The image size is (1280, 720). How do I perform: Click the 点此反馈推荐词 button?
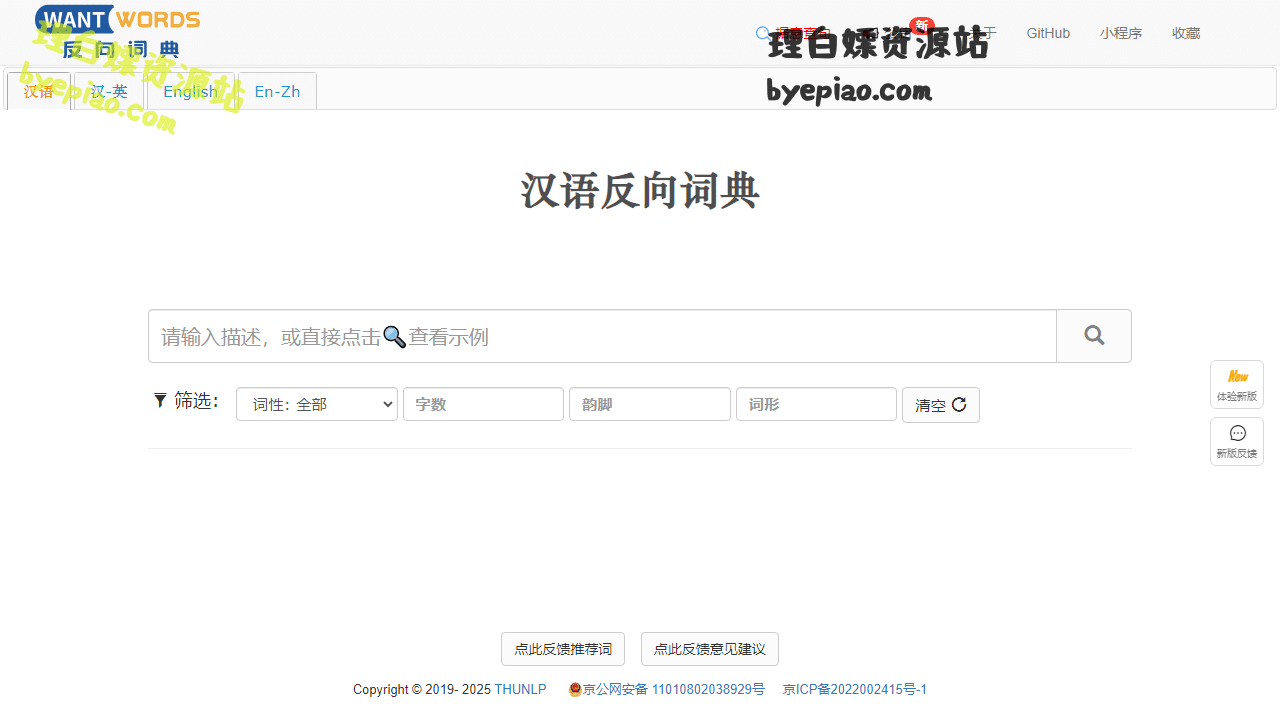(x=563, y=649)
